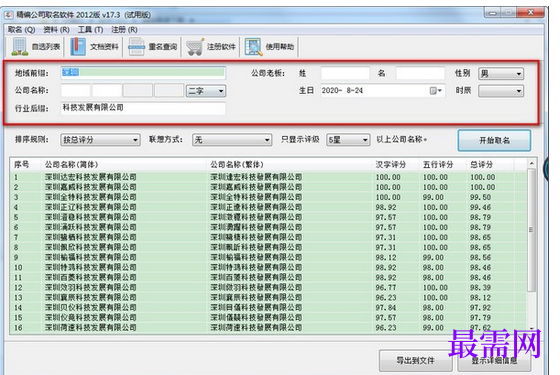Click the 98.12 汉字评分 value in row 9
560x375 pixels.
pos(386,258)
